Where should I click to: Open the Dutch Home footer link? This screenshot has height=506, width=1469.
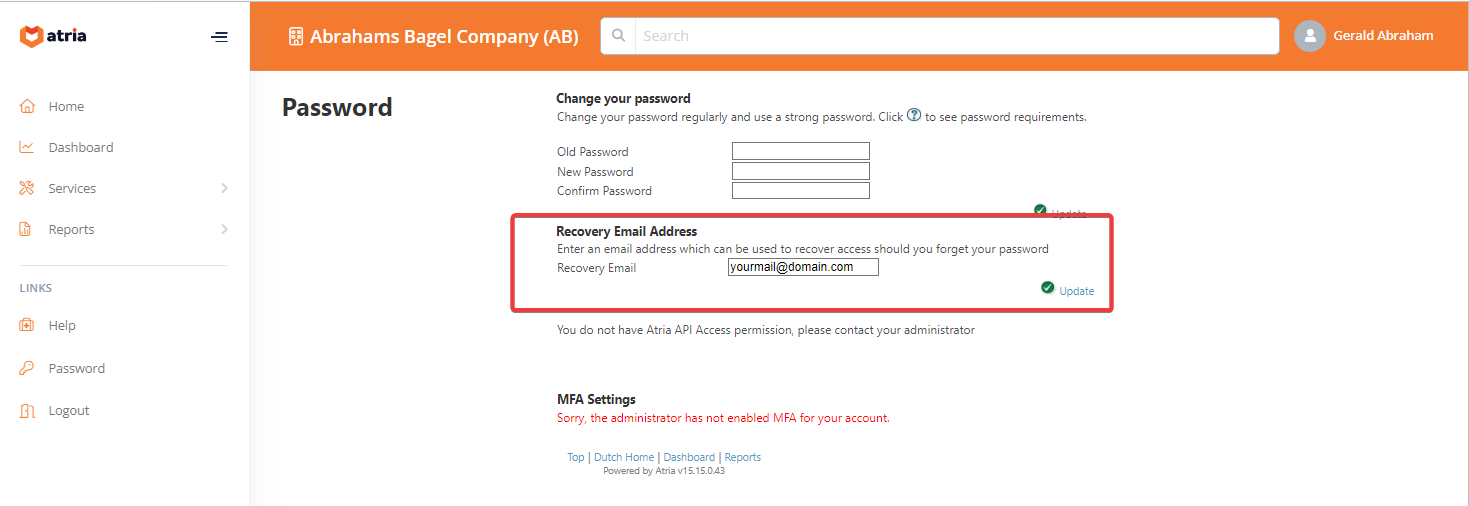[624, 457]
